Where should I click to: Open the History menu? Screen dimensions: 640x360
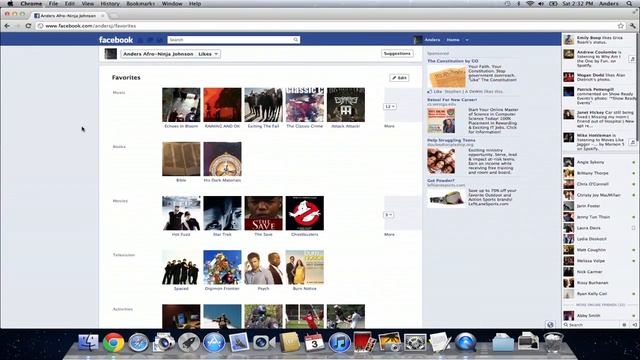110,4
